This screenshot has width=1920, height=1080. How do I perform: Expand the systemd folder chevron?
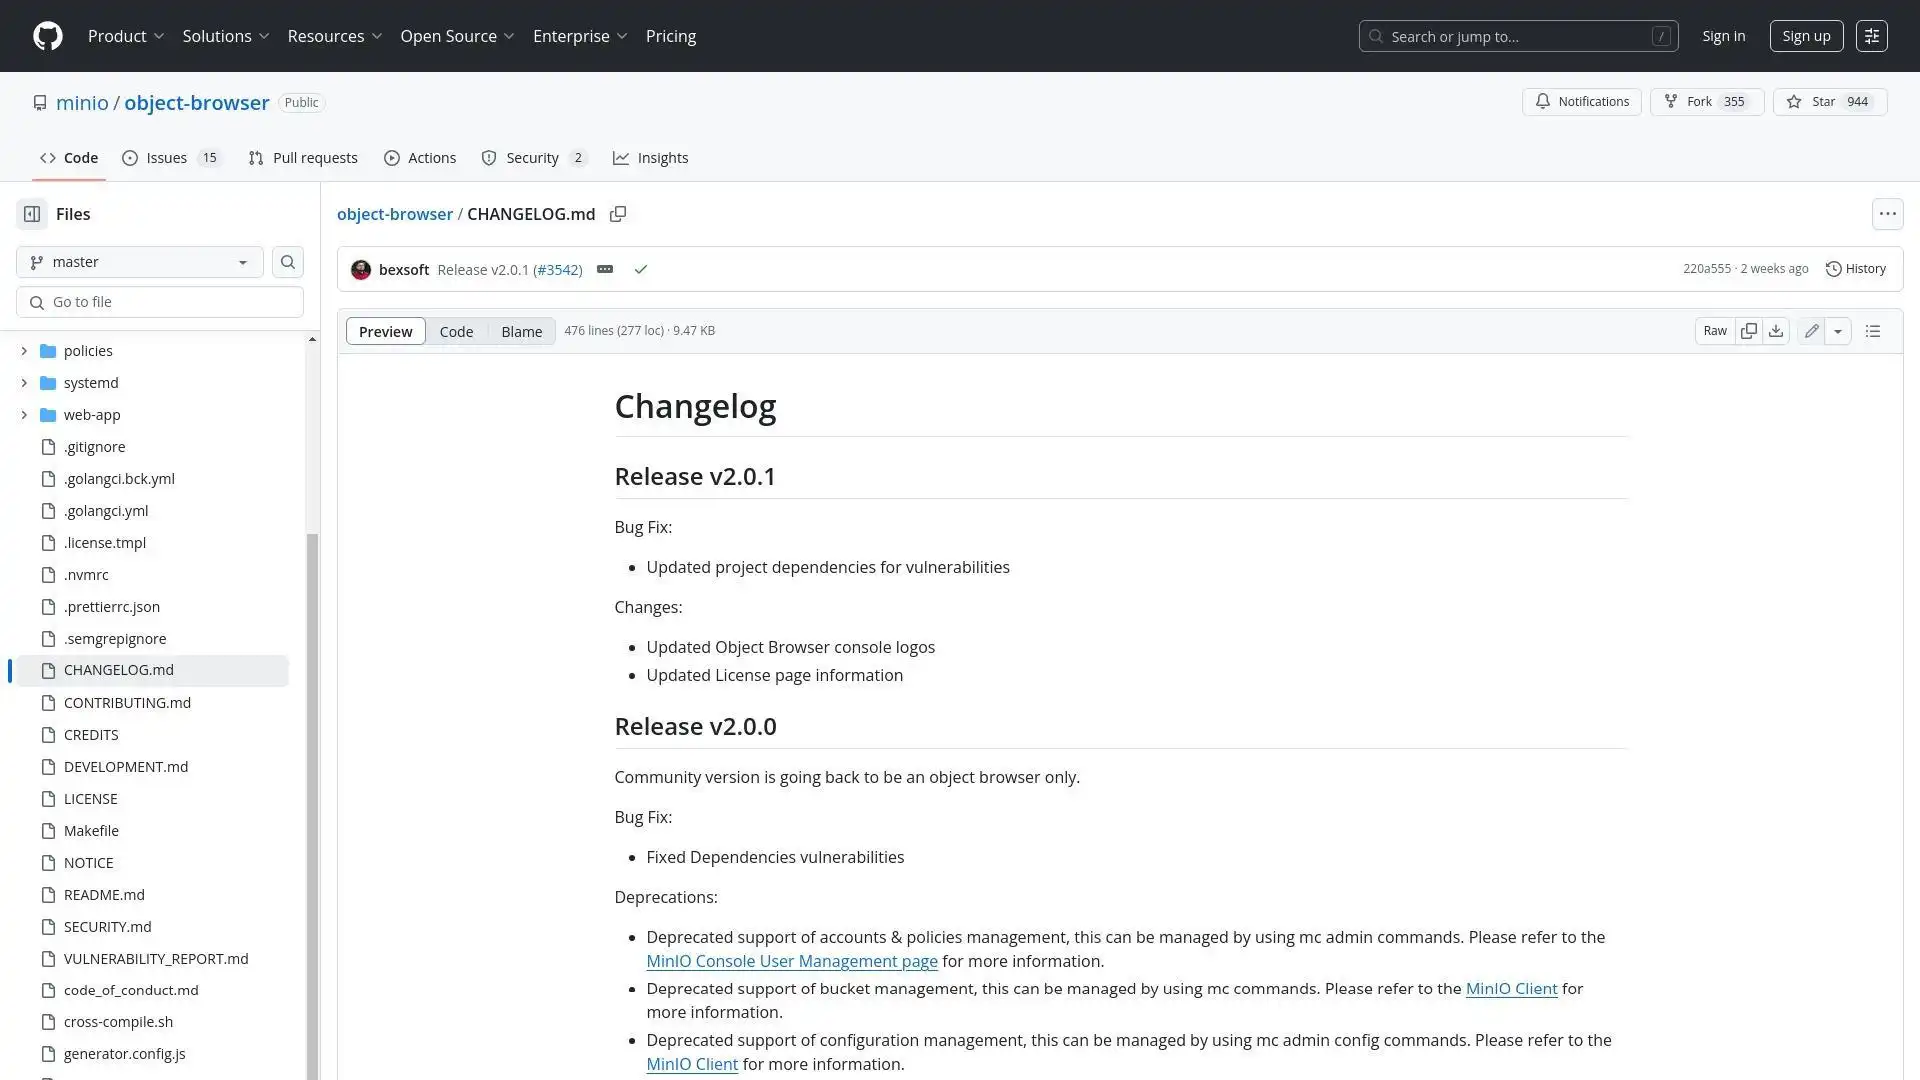(x=24, y=383)
